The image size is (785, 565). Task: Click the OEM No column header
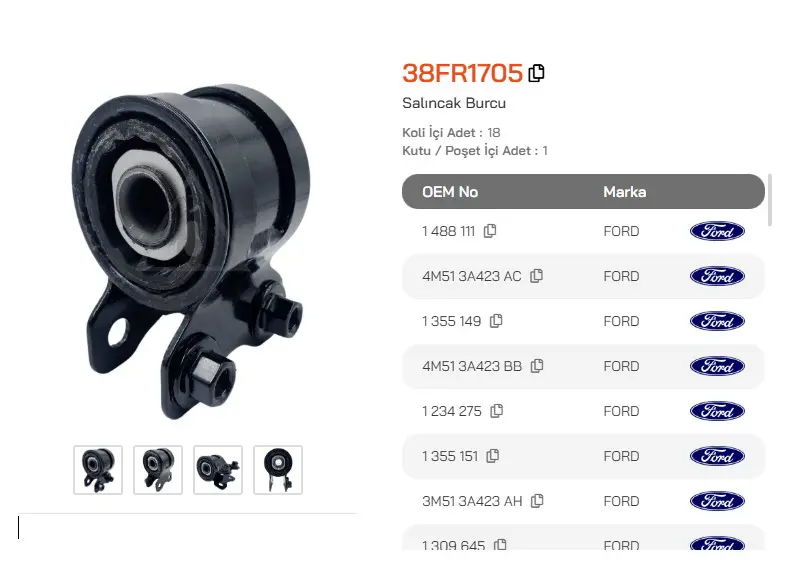(450, 192)
